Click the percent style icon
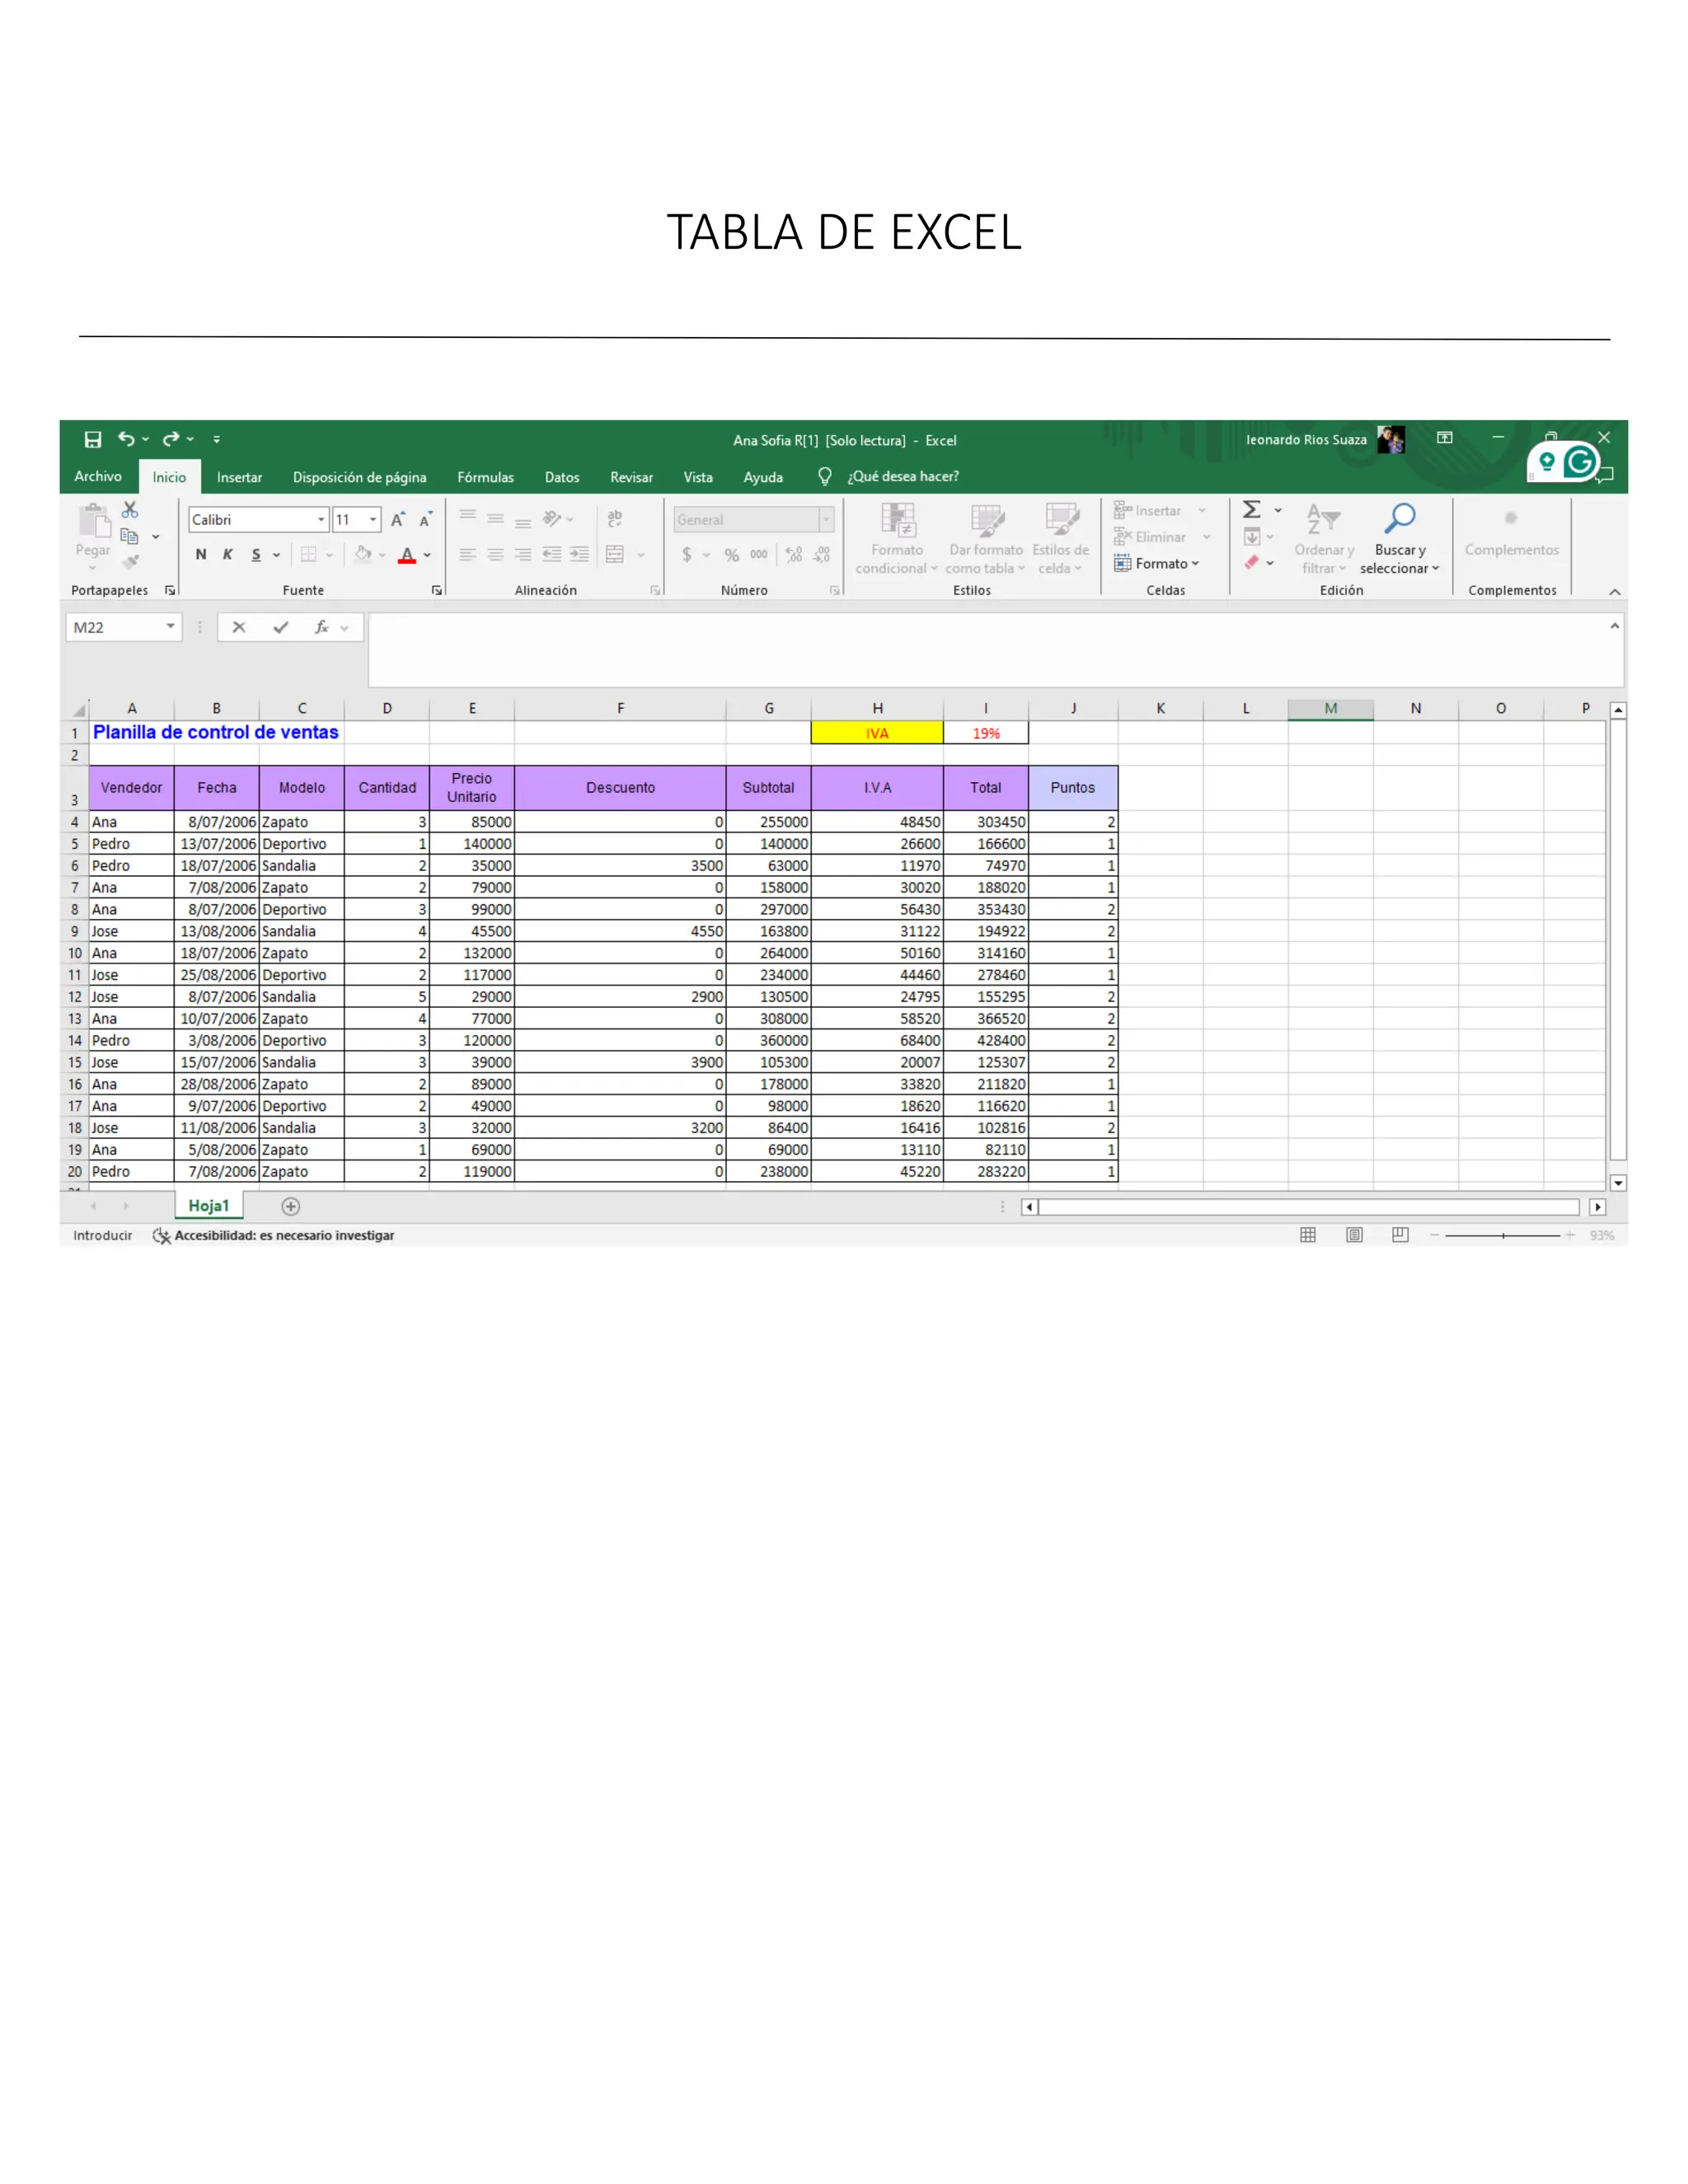Image resolution: width=1688 pixels, height=2184 pixels. 732,555
